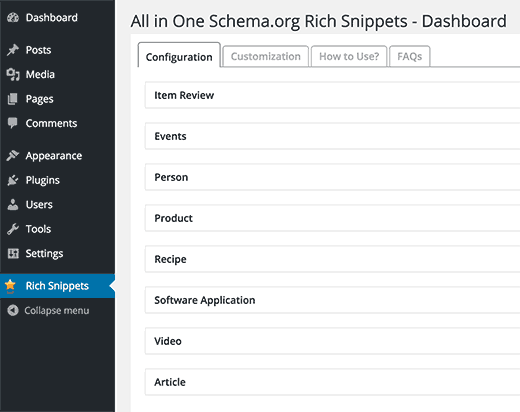Collapse the sidebar with Collapse menu
520x412 pixels.
(48, 311)
